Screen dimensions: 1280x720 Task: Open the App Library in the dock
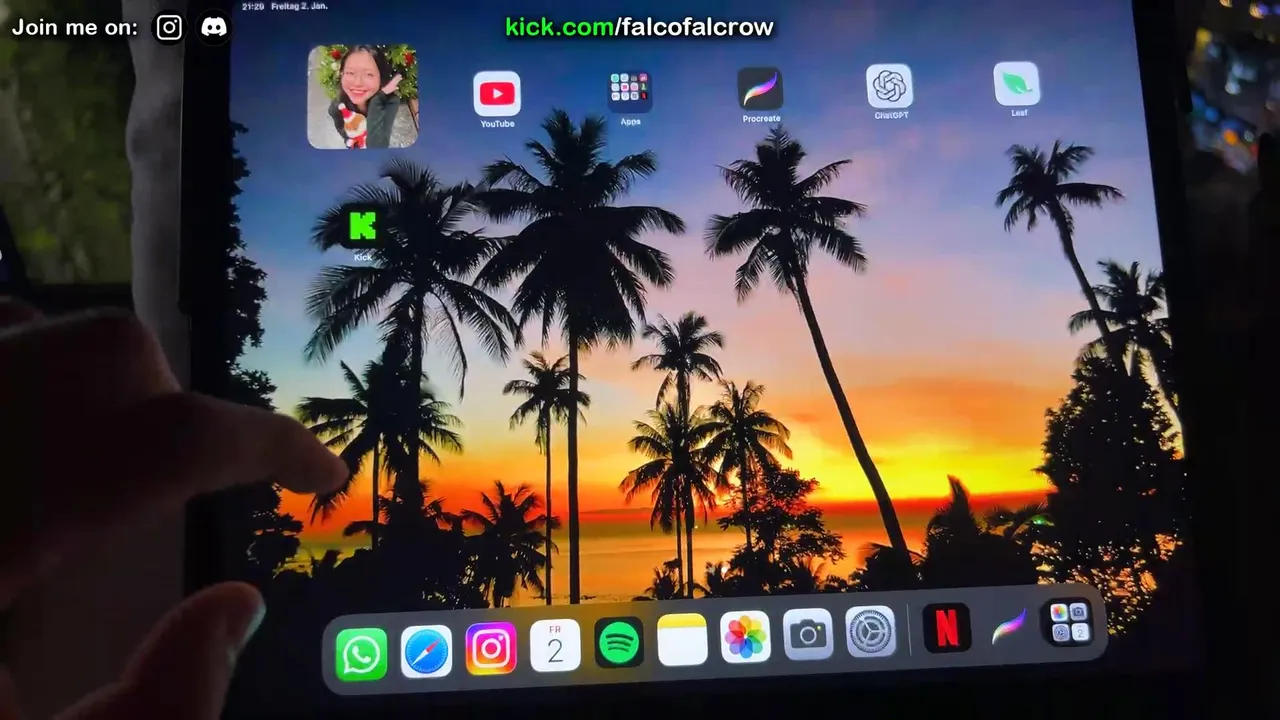[x=1068, y=622]
